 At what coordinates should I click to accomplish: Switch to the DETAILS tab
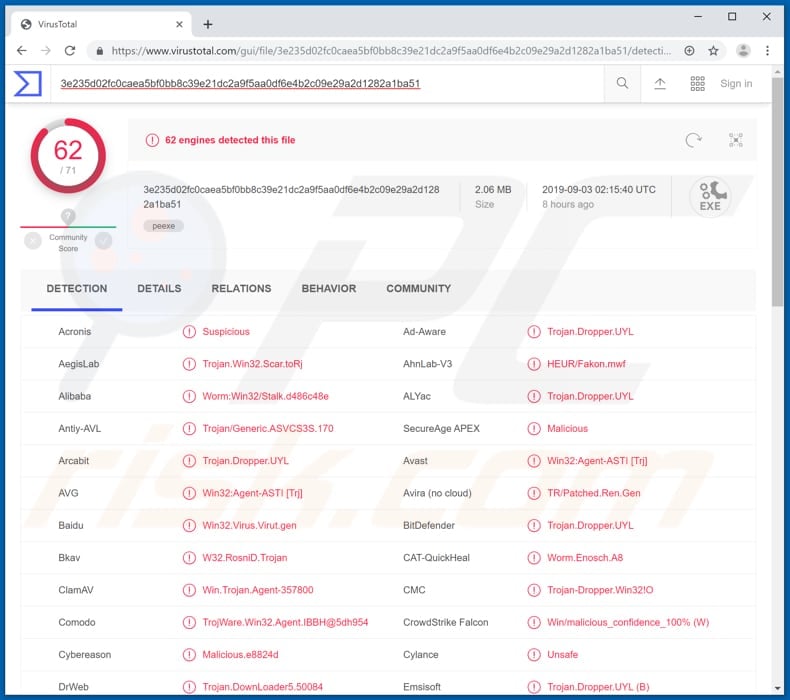[x=159, y=288]
